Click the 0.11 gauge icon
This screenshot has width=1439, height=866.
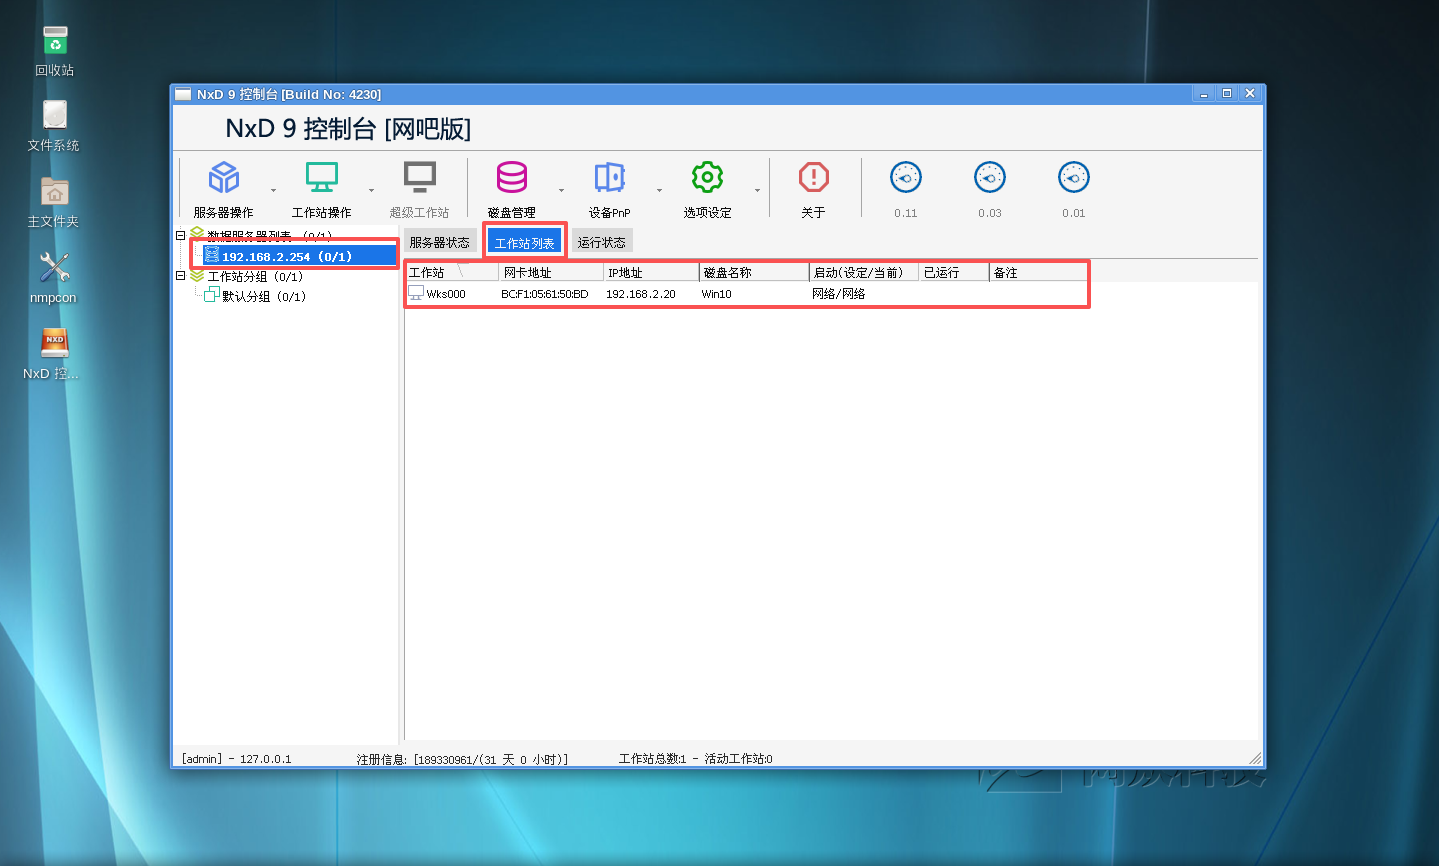click(906, 178)
